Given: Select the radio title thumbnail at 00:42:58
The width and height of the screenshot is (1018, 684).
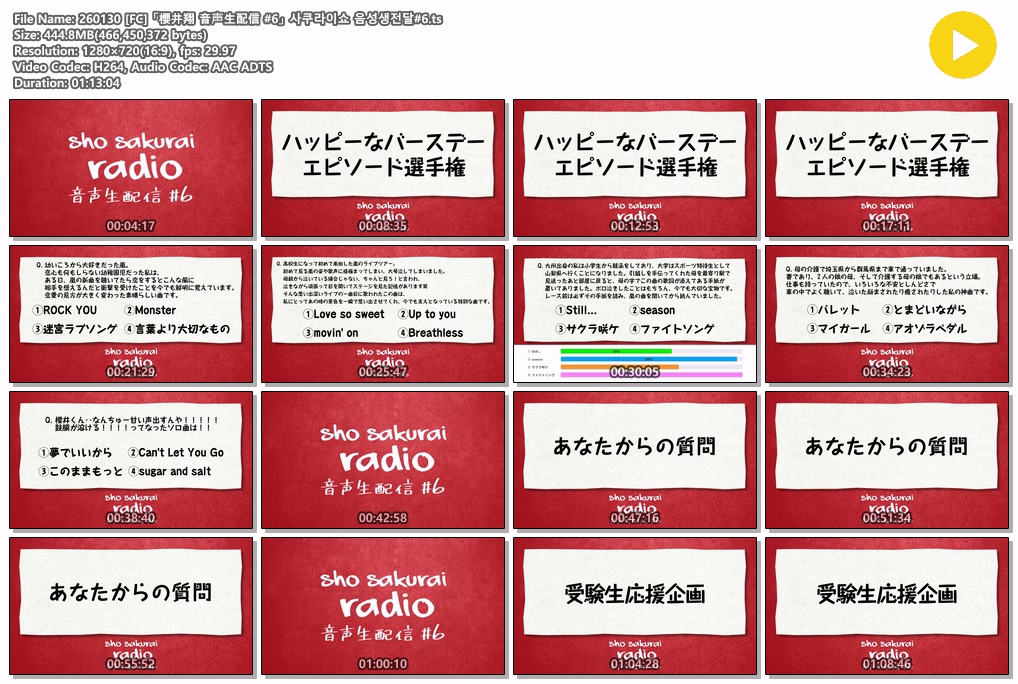Looking at the screenshot, I should [x=383, y=459].
